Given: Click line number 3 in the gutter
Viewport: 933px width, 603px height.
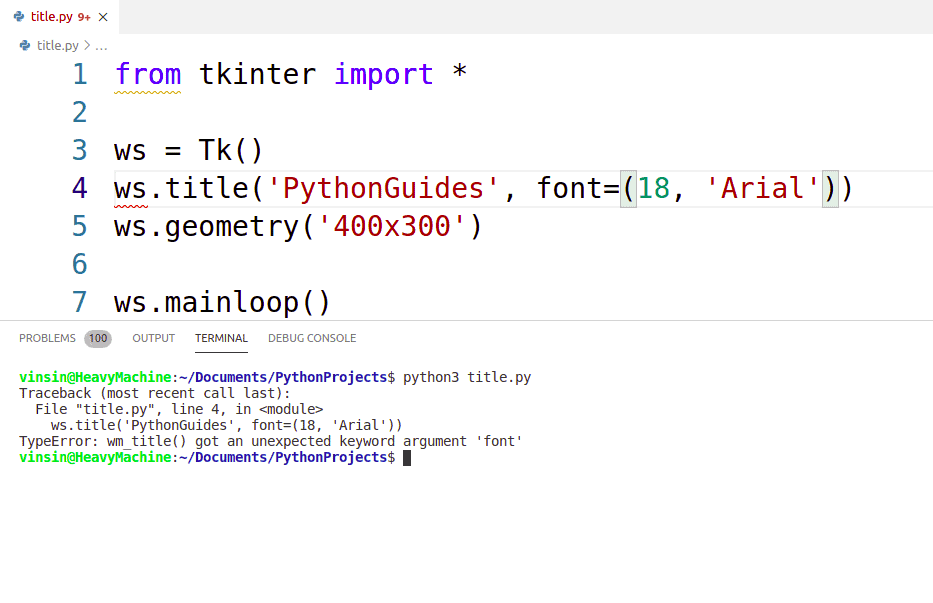Looking at the screenshot, I should click(x=80, y=151).
